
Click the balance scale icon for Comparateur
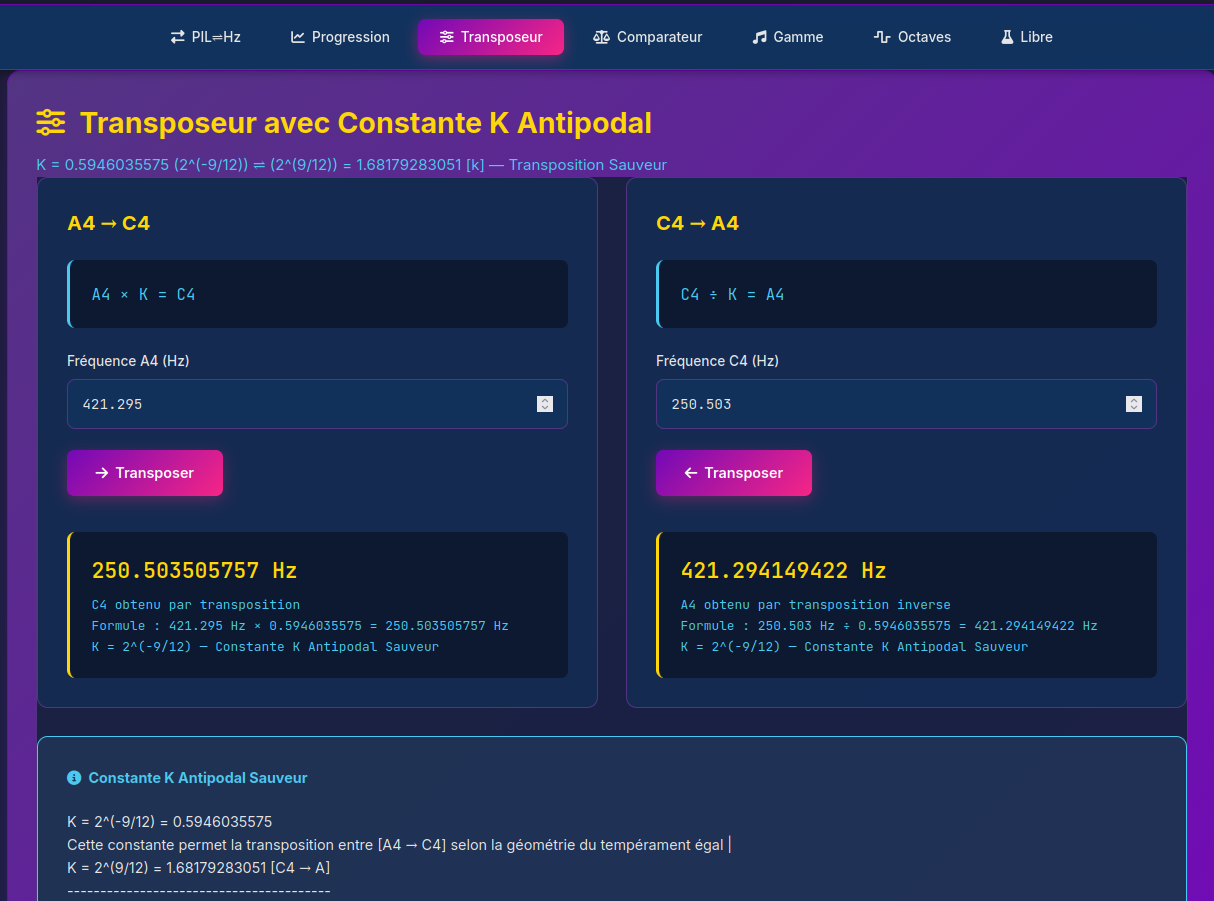pyautogui.click(x=601, y=37)
